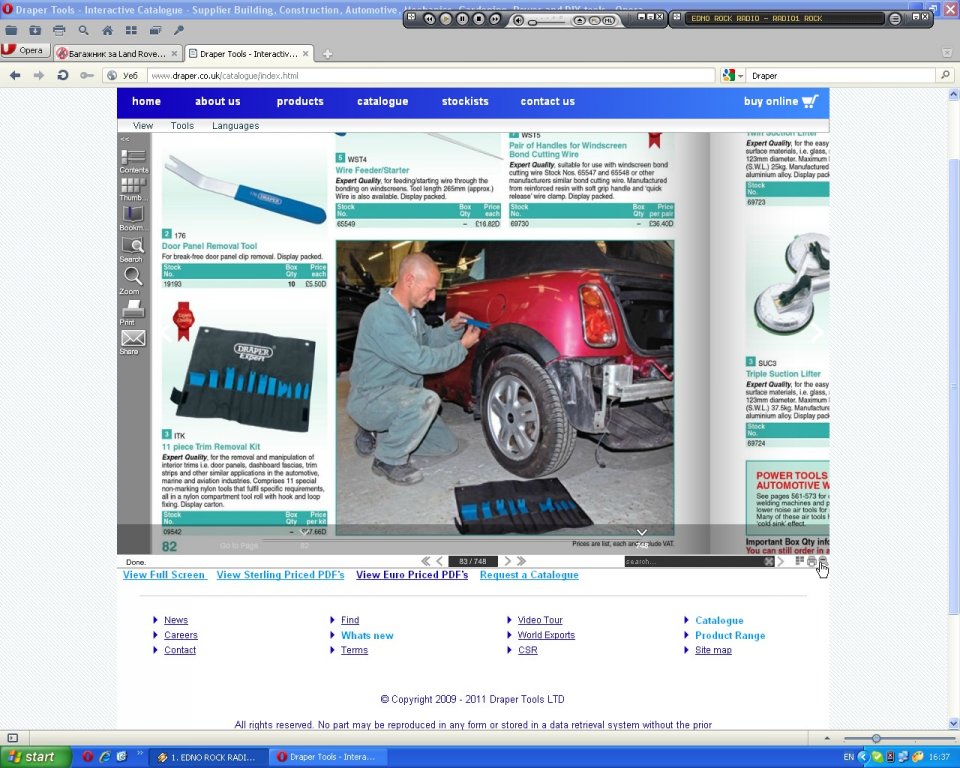The width and height of the screenshot is (960, 768).
Task: Click the home icon in Opera toolbar
Action: pos(108,30)
